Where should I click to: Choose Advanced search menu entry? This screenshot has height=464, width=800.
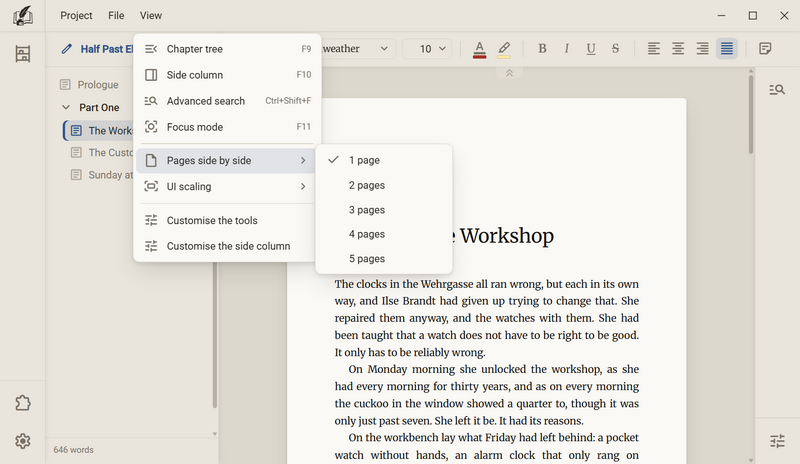coord(228,101)
